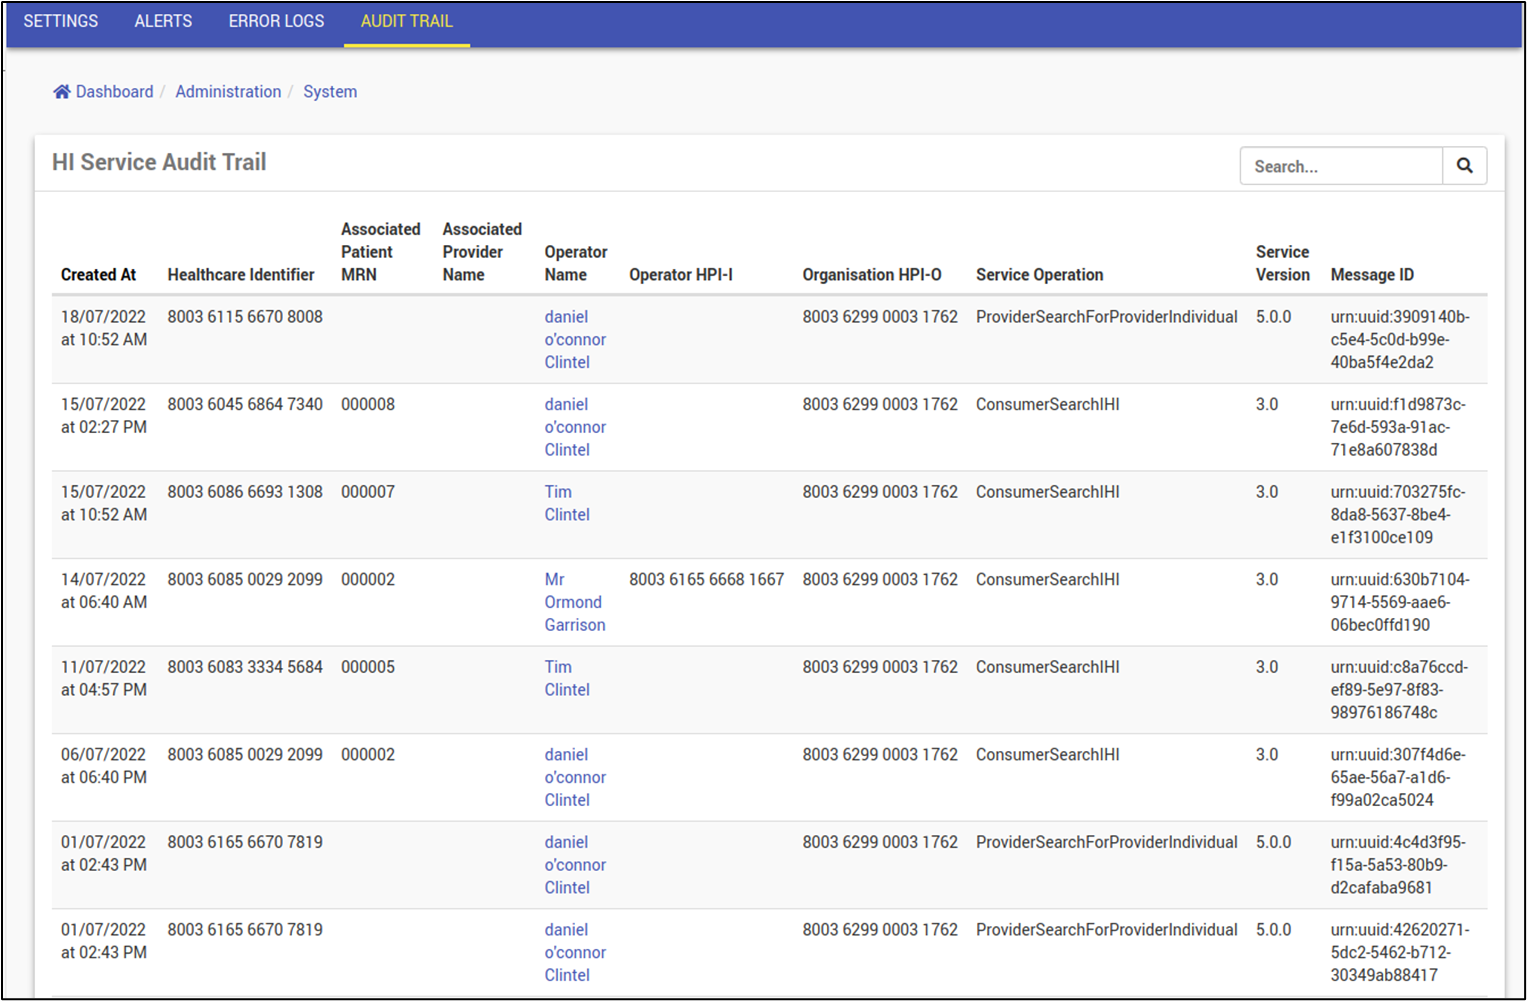Open the Settings tab

[61, 21]
